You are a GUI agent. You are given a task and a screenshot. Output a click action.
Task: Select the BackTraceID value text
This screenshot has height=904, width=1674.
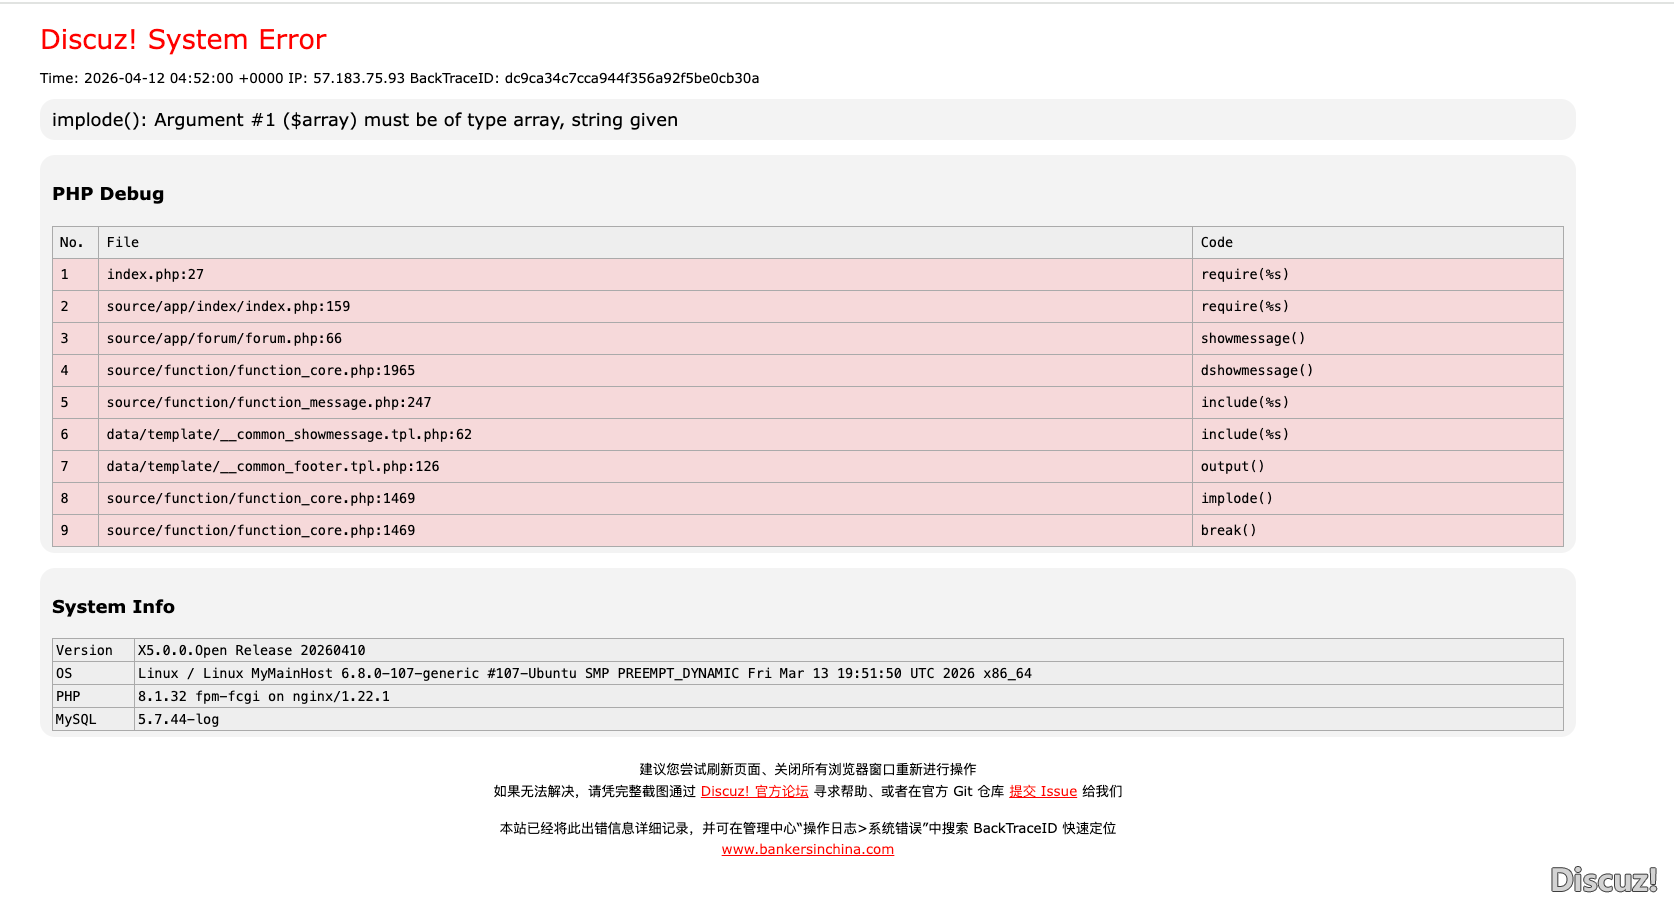(x=631, y=78)
